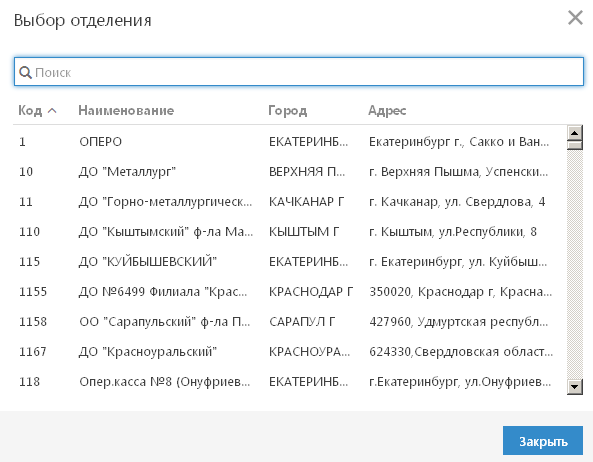Image resolution: width=593 pixels, height=462 pixels.
Task: Select ДО "Металлург" branch
Action: point(290,172)
